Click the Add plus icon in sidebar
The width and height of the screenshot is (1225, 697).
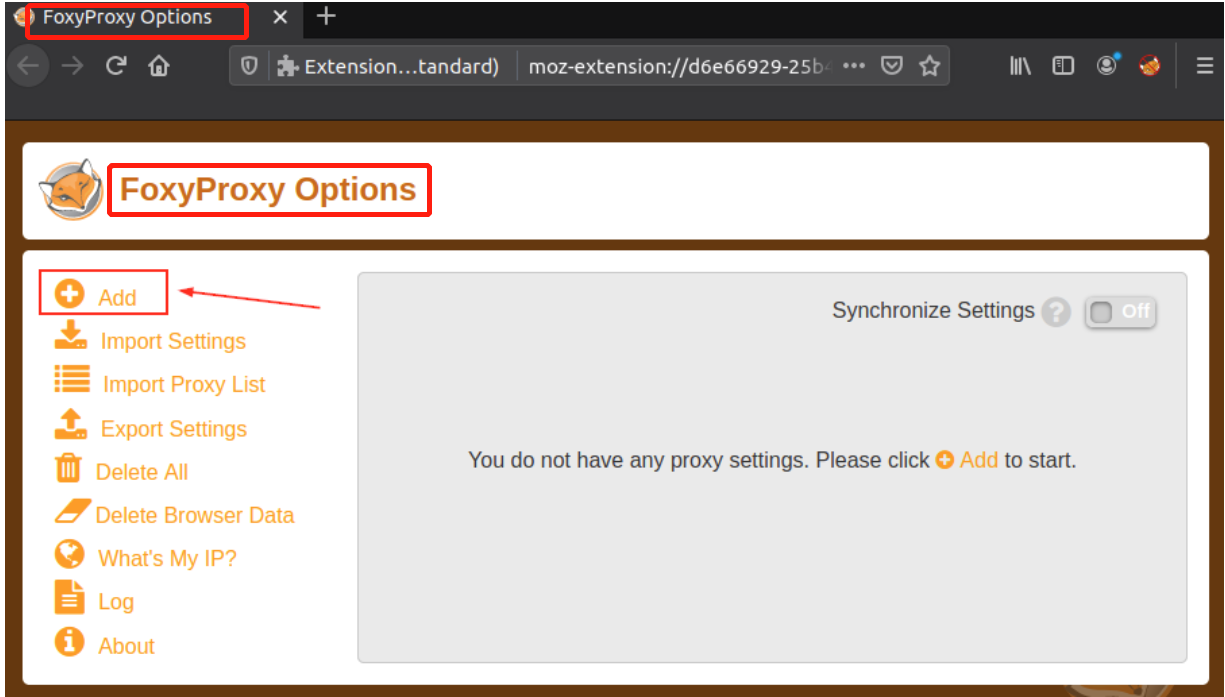(69, 295)
